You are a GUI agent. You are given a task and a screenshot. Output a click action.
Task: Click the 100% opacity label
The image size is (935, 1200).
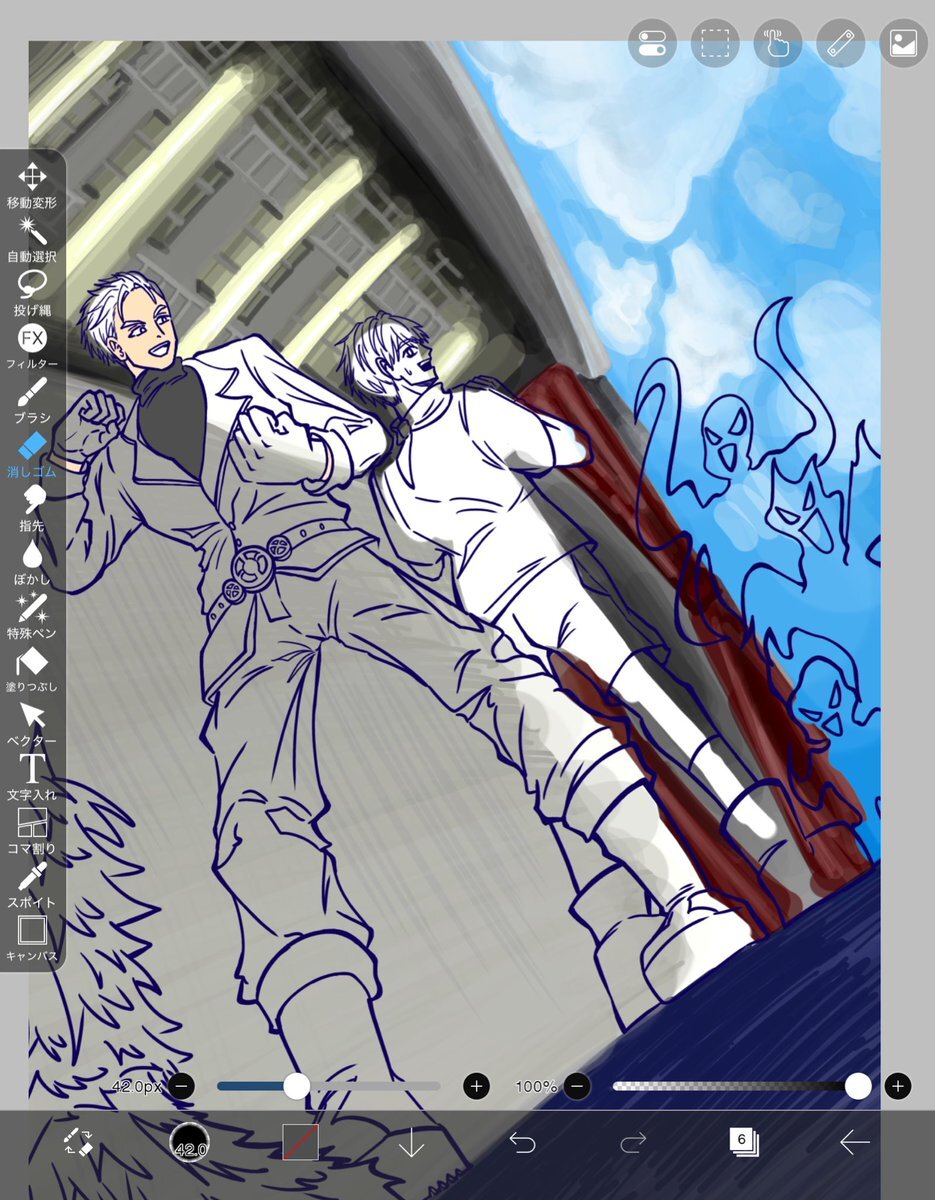click(x=536, y=1086)
